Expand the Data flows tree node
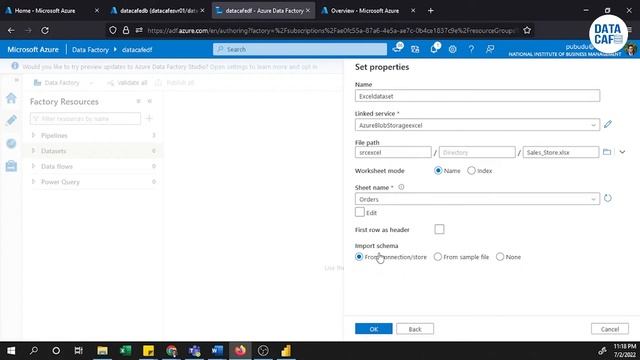The height and width of the screenshot is (360, 640). 33,166
